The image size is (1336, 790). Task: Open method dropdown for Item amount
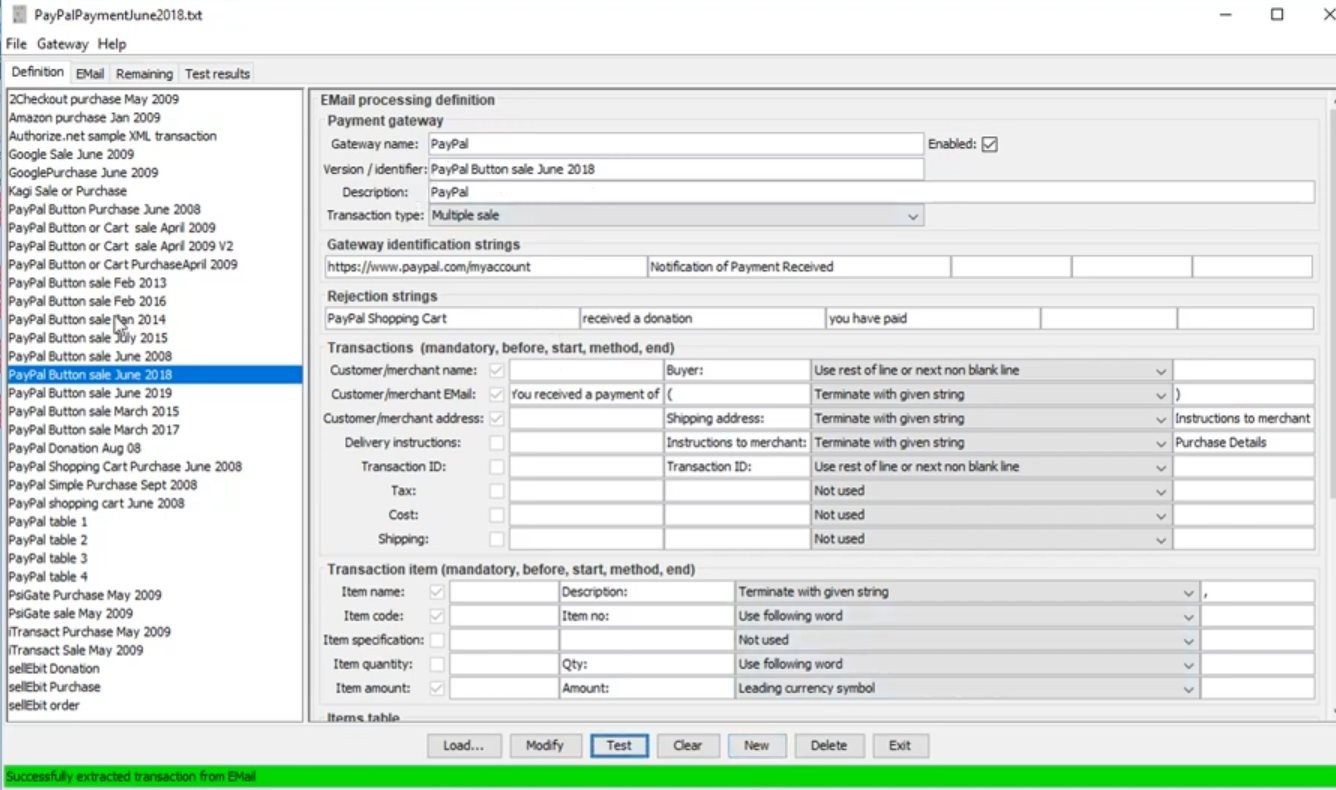tap(967, 688)
